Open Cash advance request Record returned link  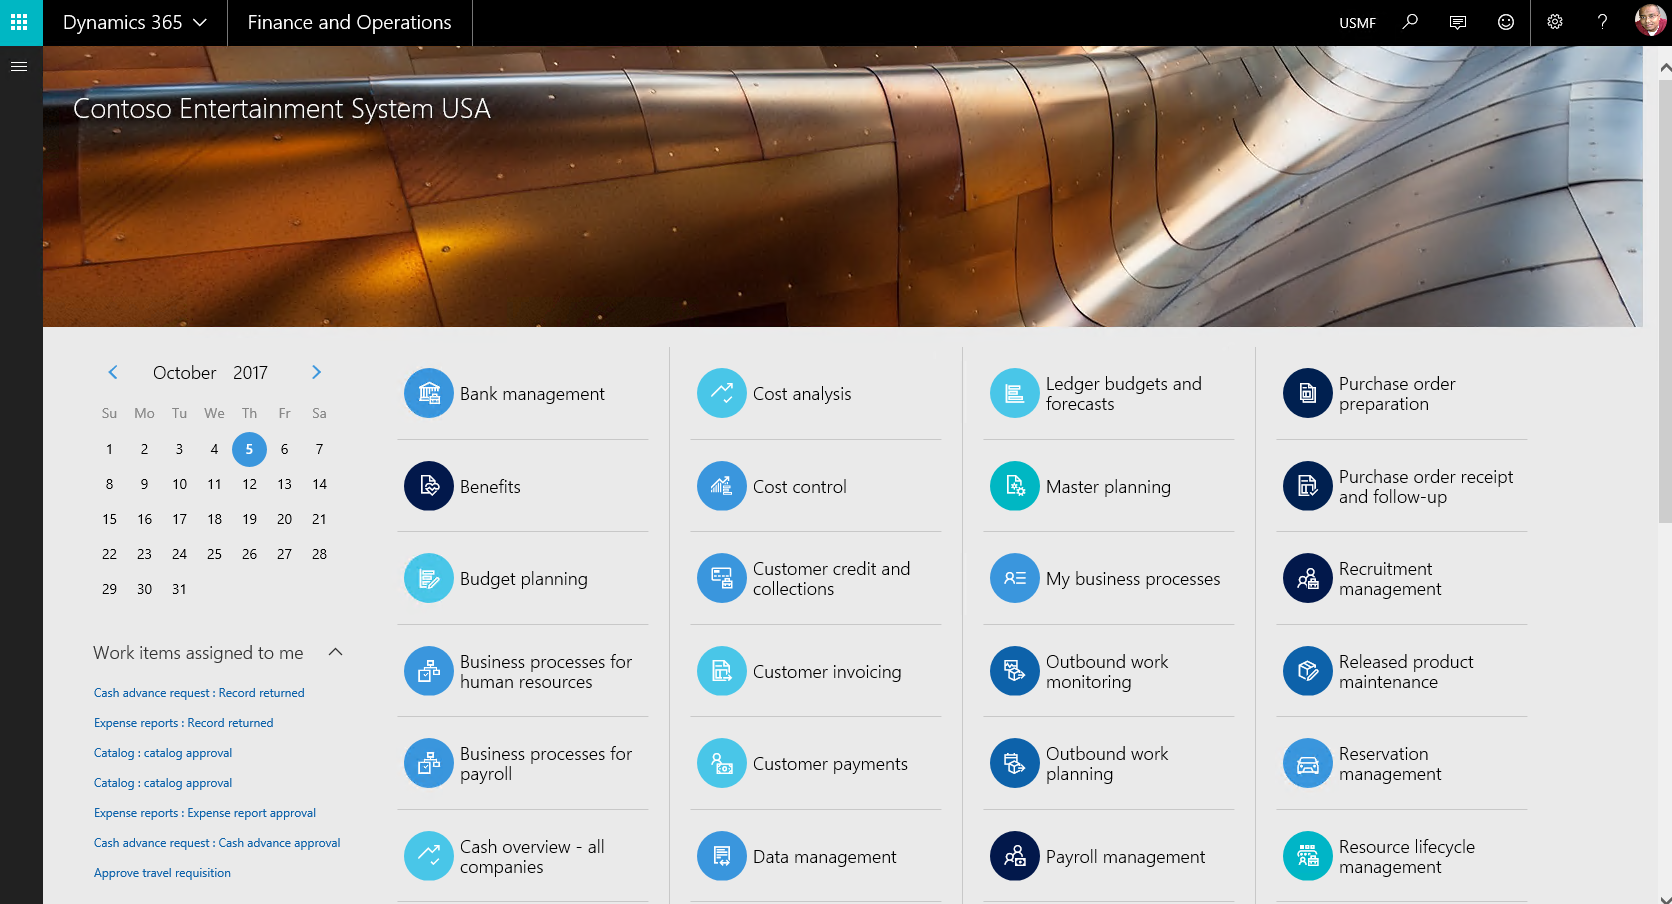199,693
